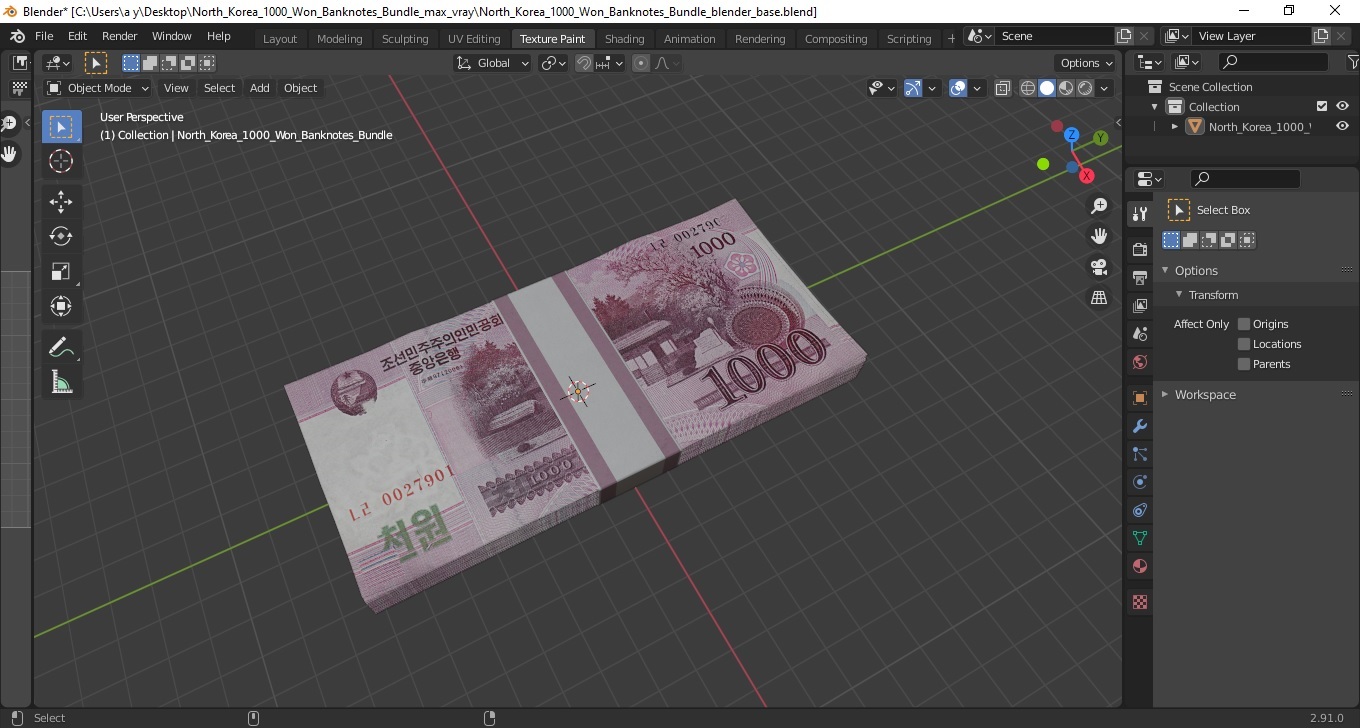Switch to material preview shading

tap(1066, 88)
